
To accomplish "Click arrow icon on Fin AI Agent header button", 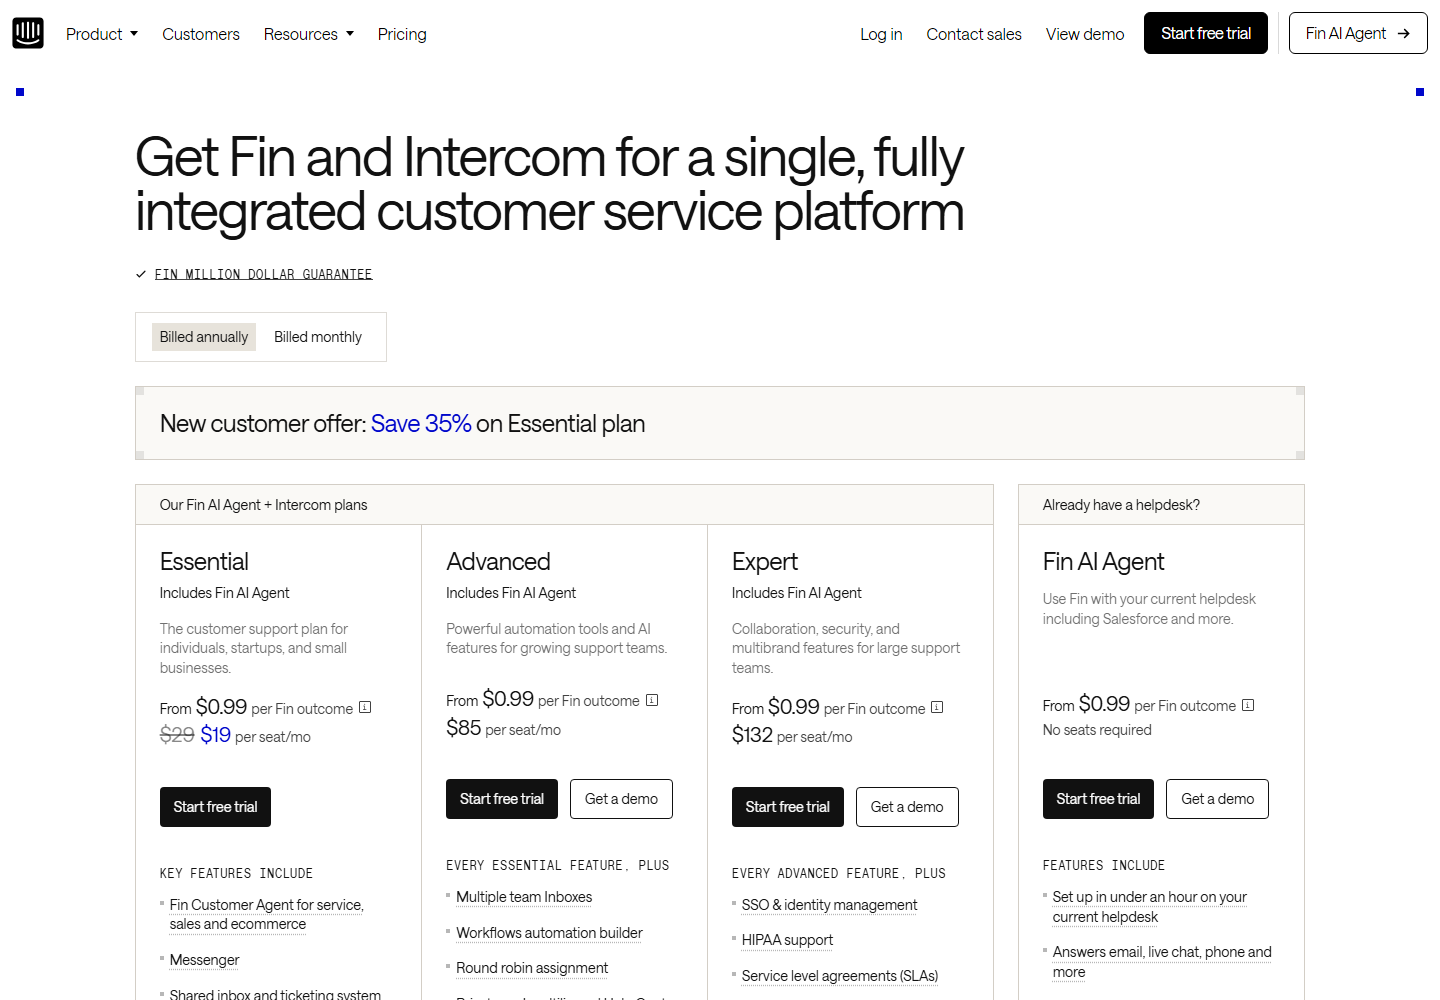I will point(1404,33).
